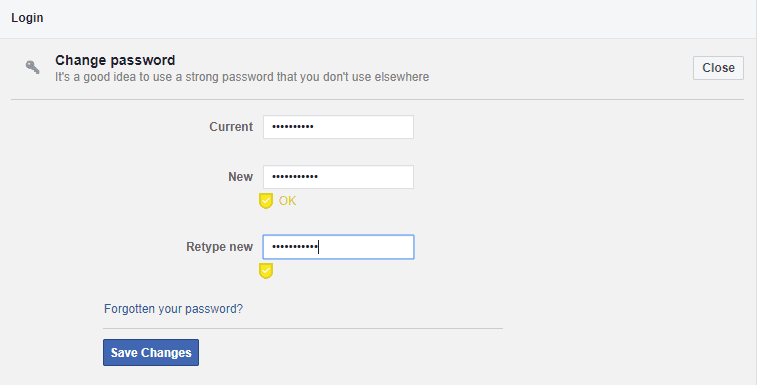Click the Current field label

(231, 127)
